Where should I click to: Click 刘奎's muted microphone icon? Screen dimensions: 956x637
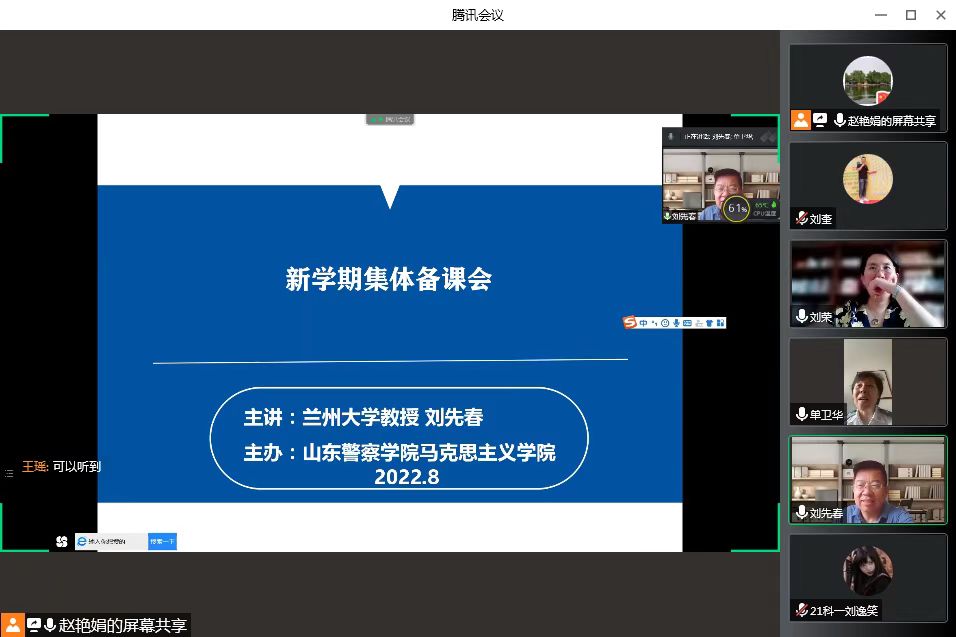pos(801,219)
